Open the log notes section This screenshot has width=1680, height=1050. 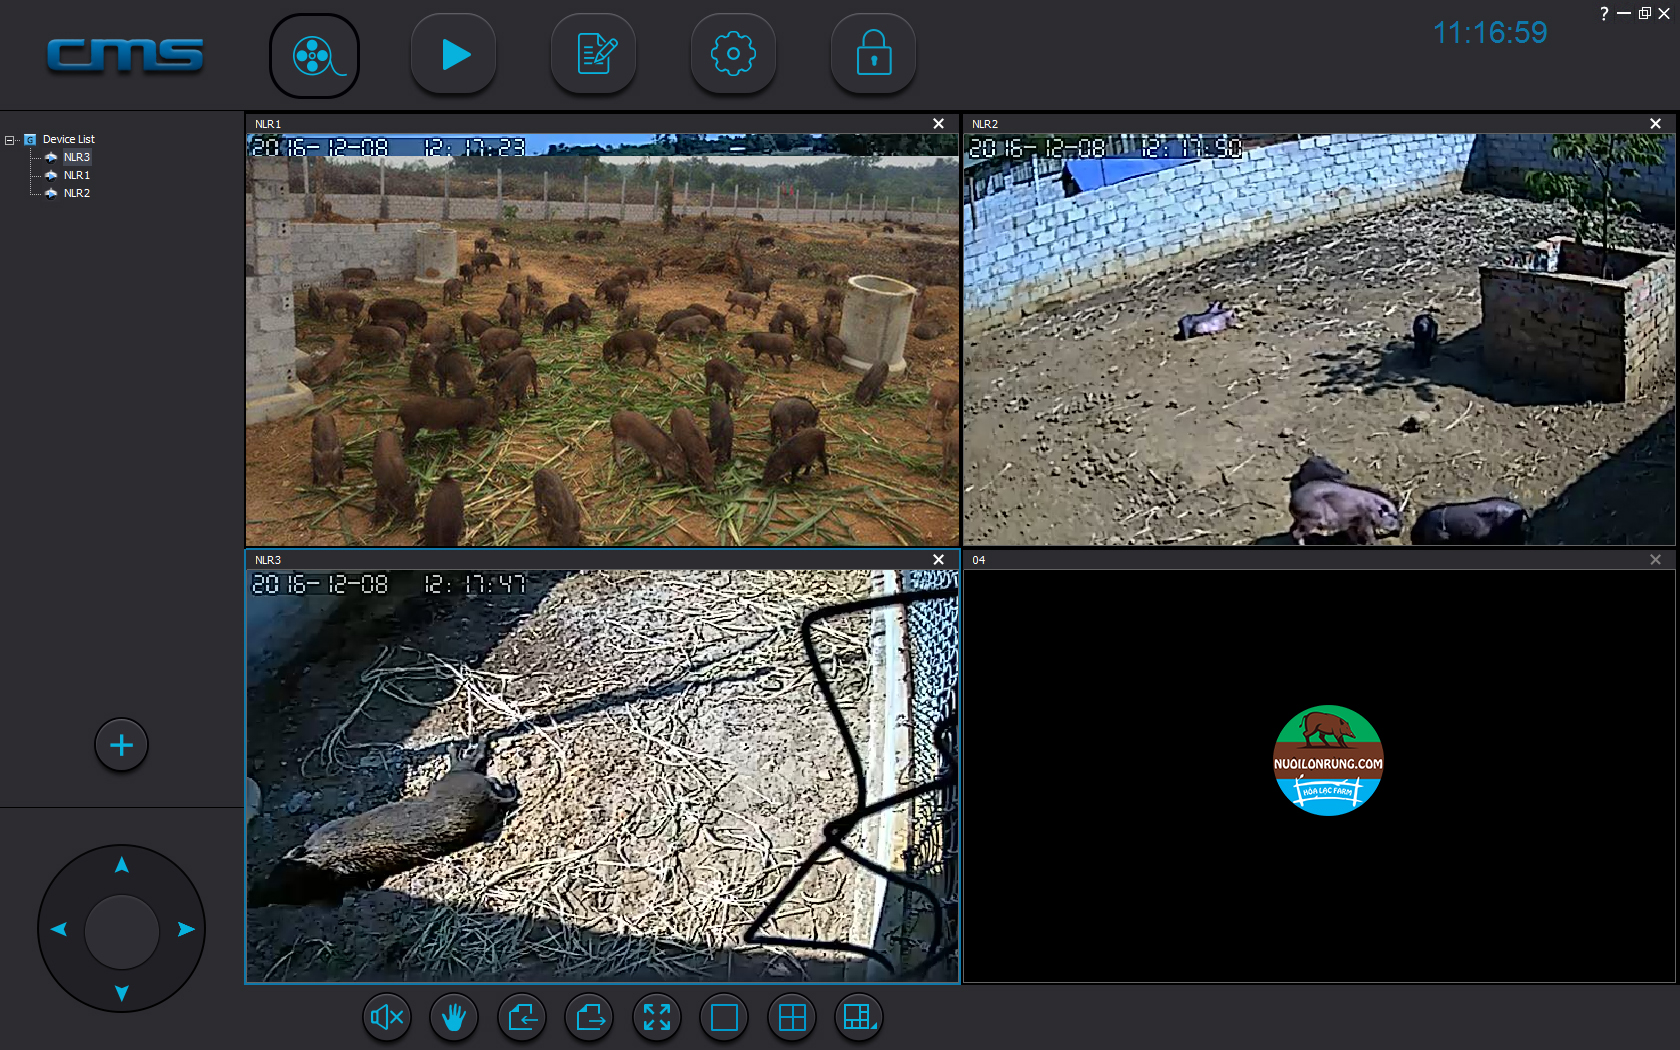click(594, 55)
